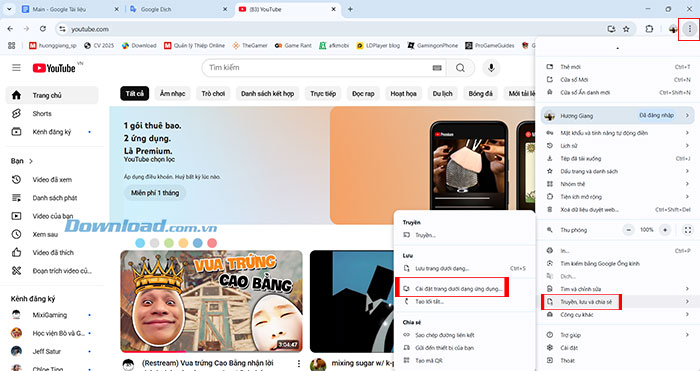Choose Thẻ mới from the Chrome menu
Image resolution: width=700 pixels, height=371 pixels.
tap(617, 67)
